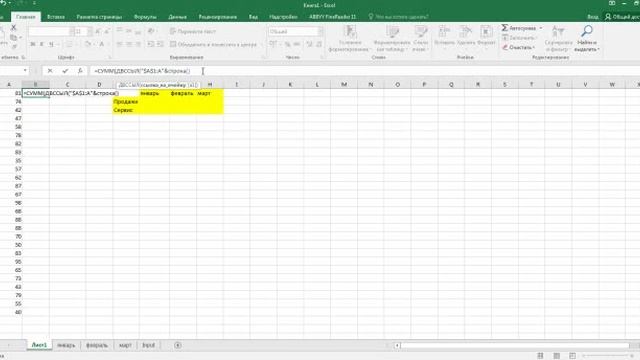Click the Вход sign-in link

point(593,17)
